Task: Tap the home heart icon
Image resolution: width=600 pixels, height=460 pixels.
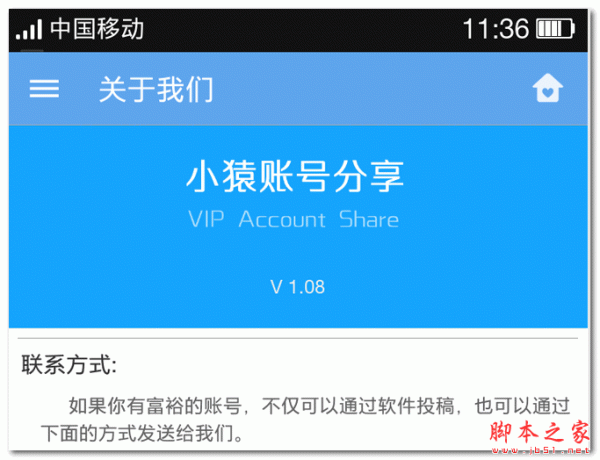Action: (548, 88)
